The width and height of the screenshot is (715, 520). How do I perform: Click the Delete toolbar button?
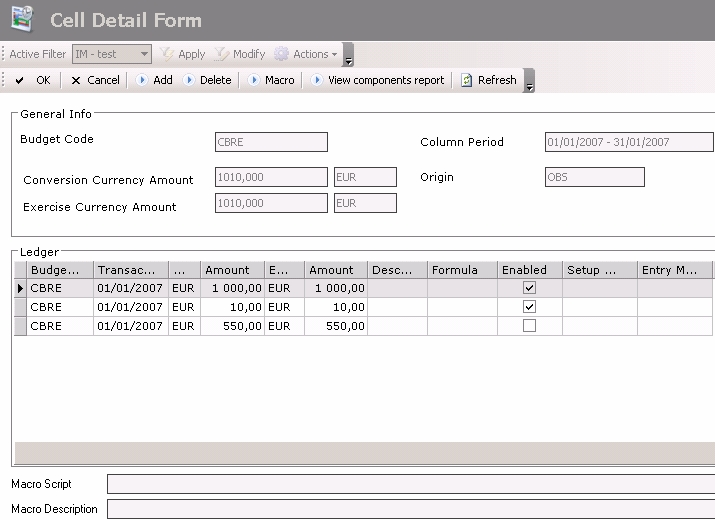pyautogui.click(x=207, y=80)
